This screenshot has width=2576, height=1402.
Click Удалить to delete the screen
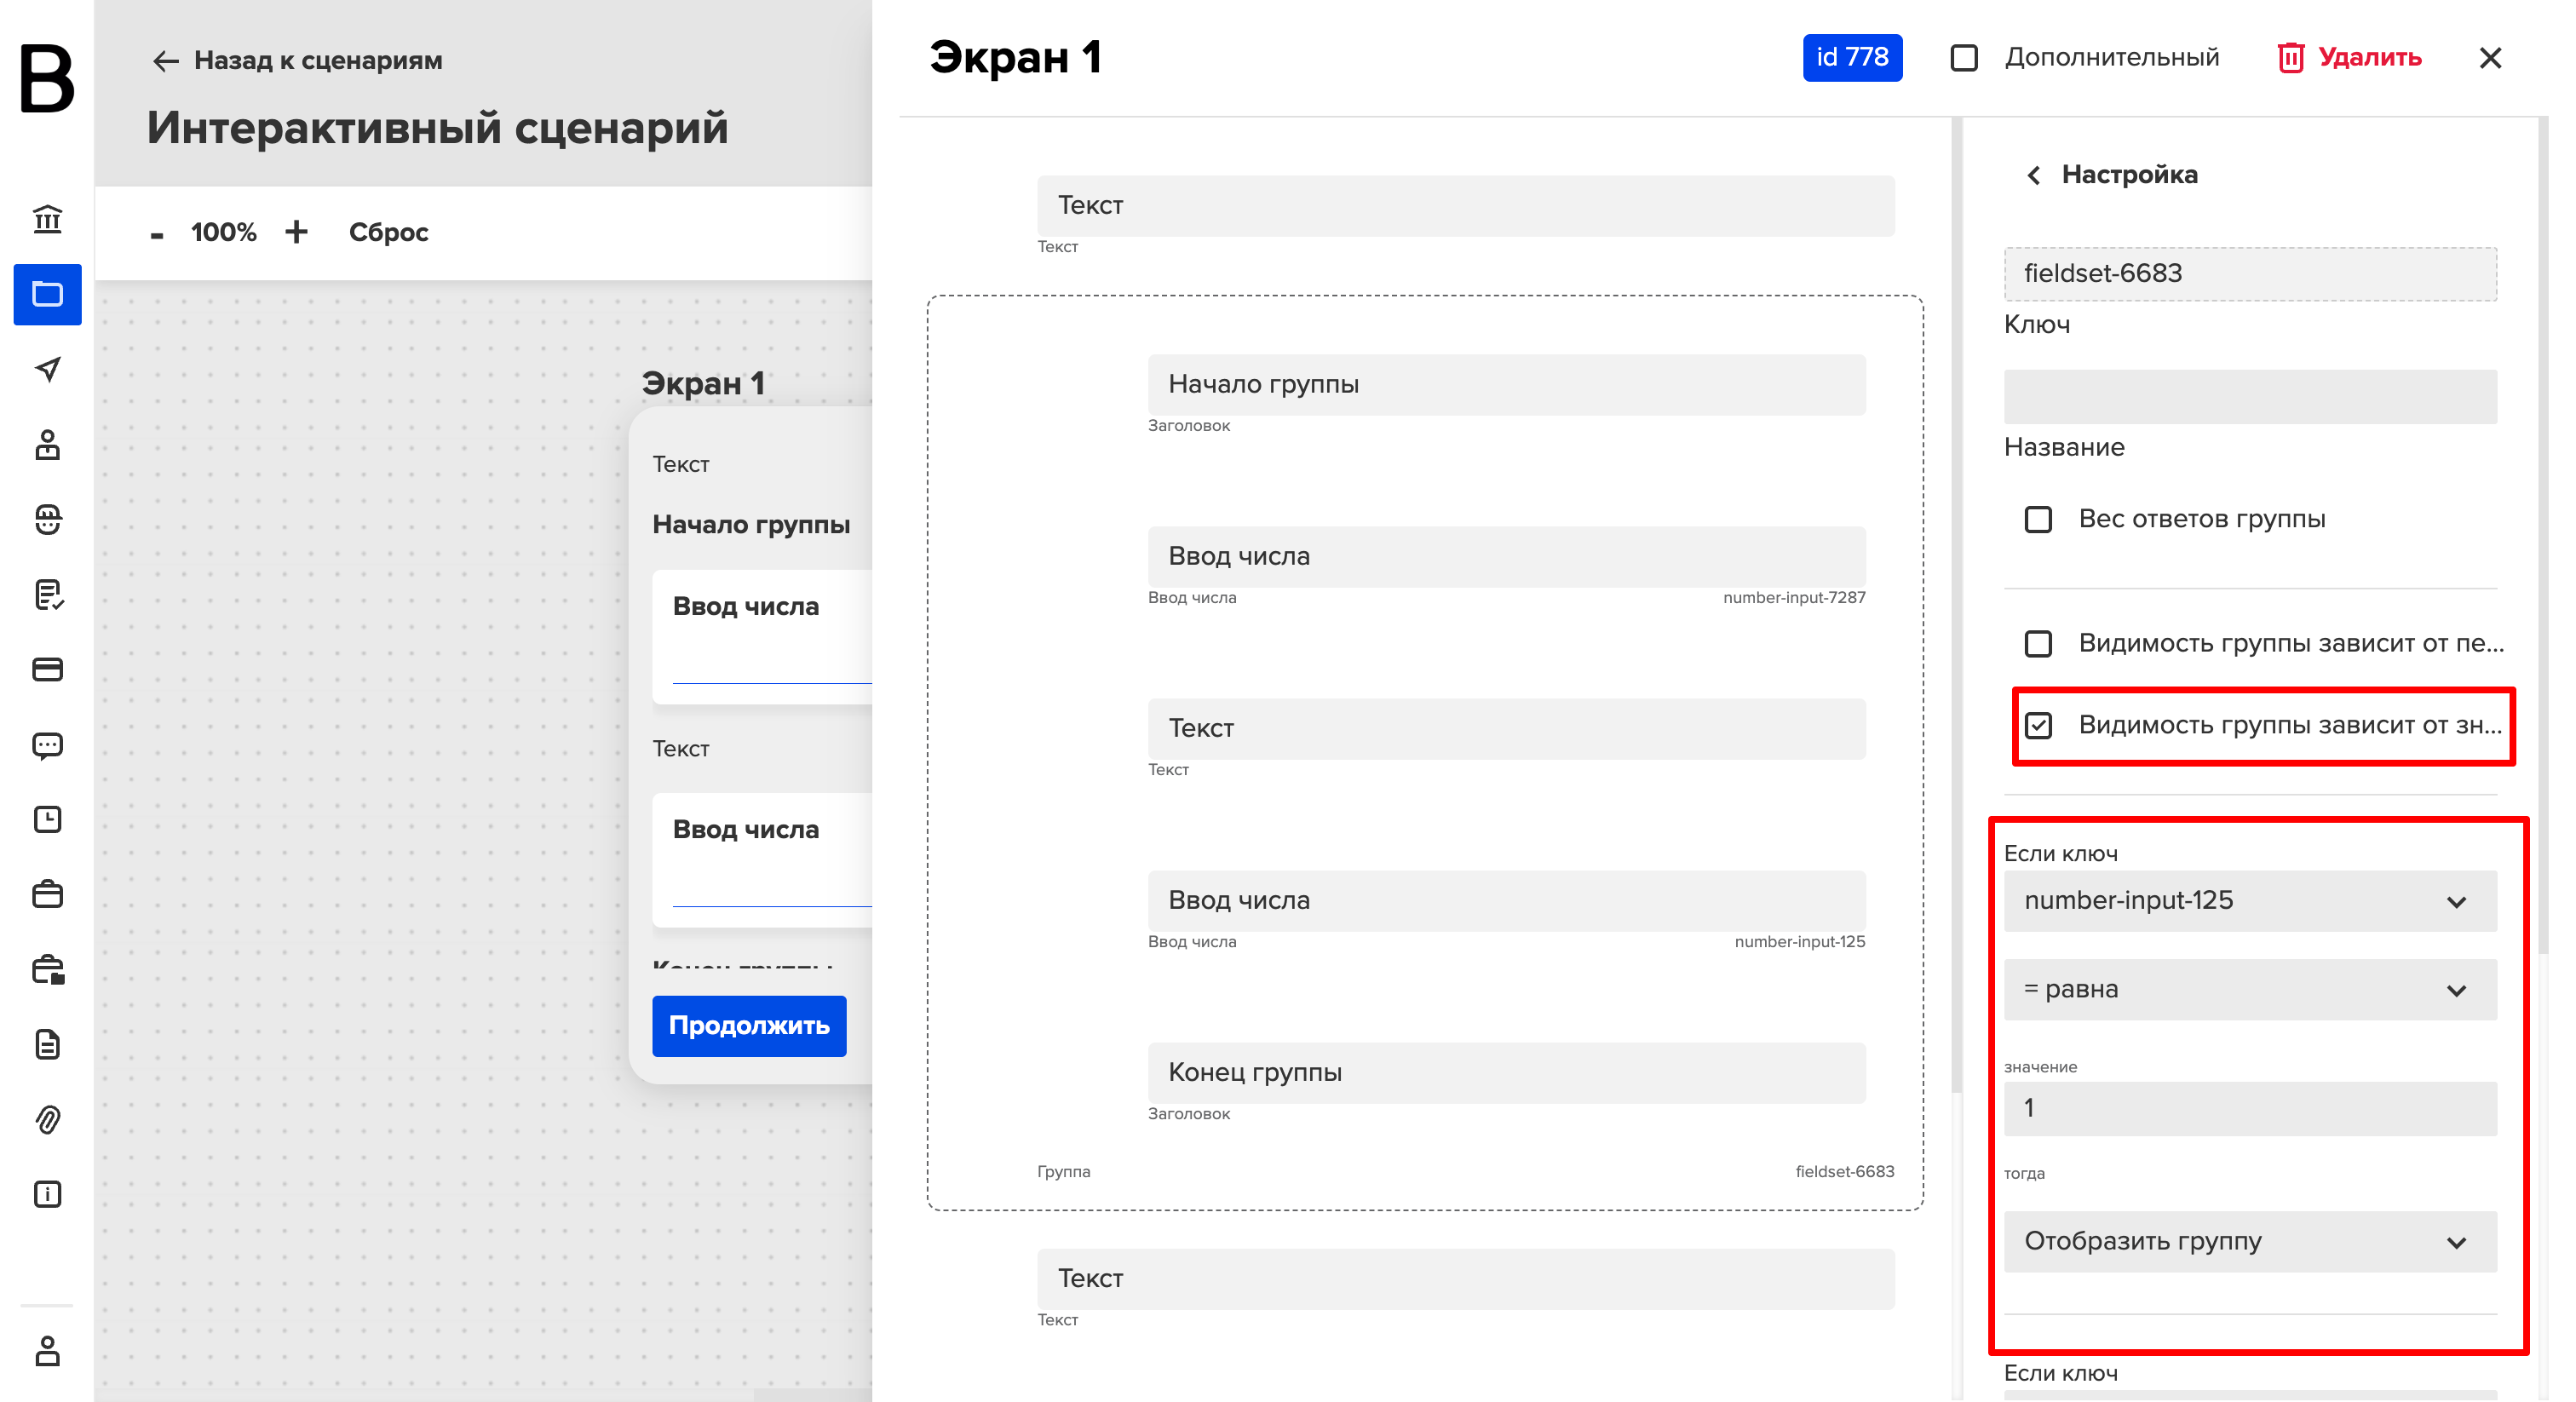2349,58
